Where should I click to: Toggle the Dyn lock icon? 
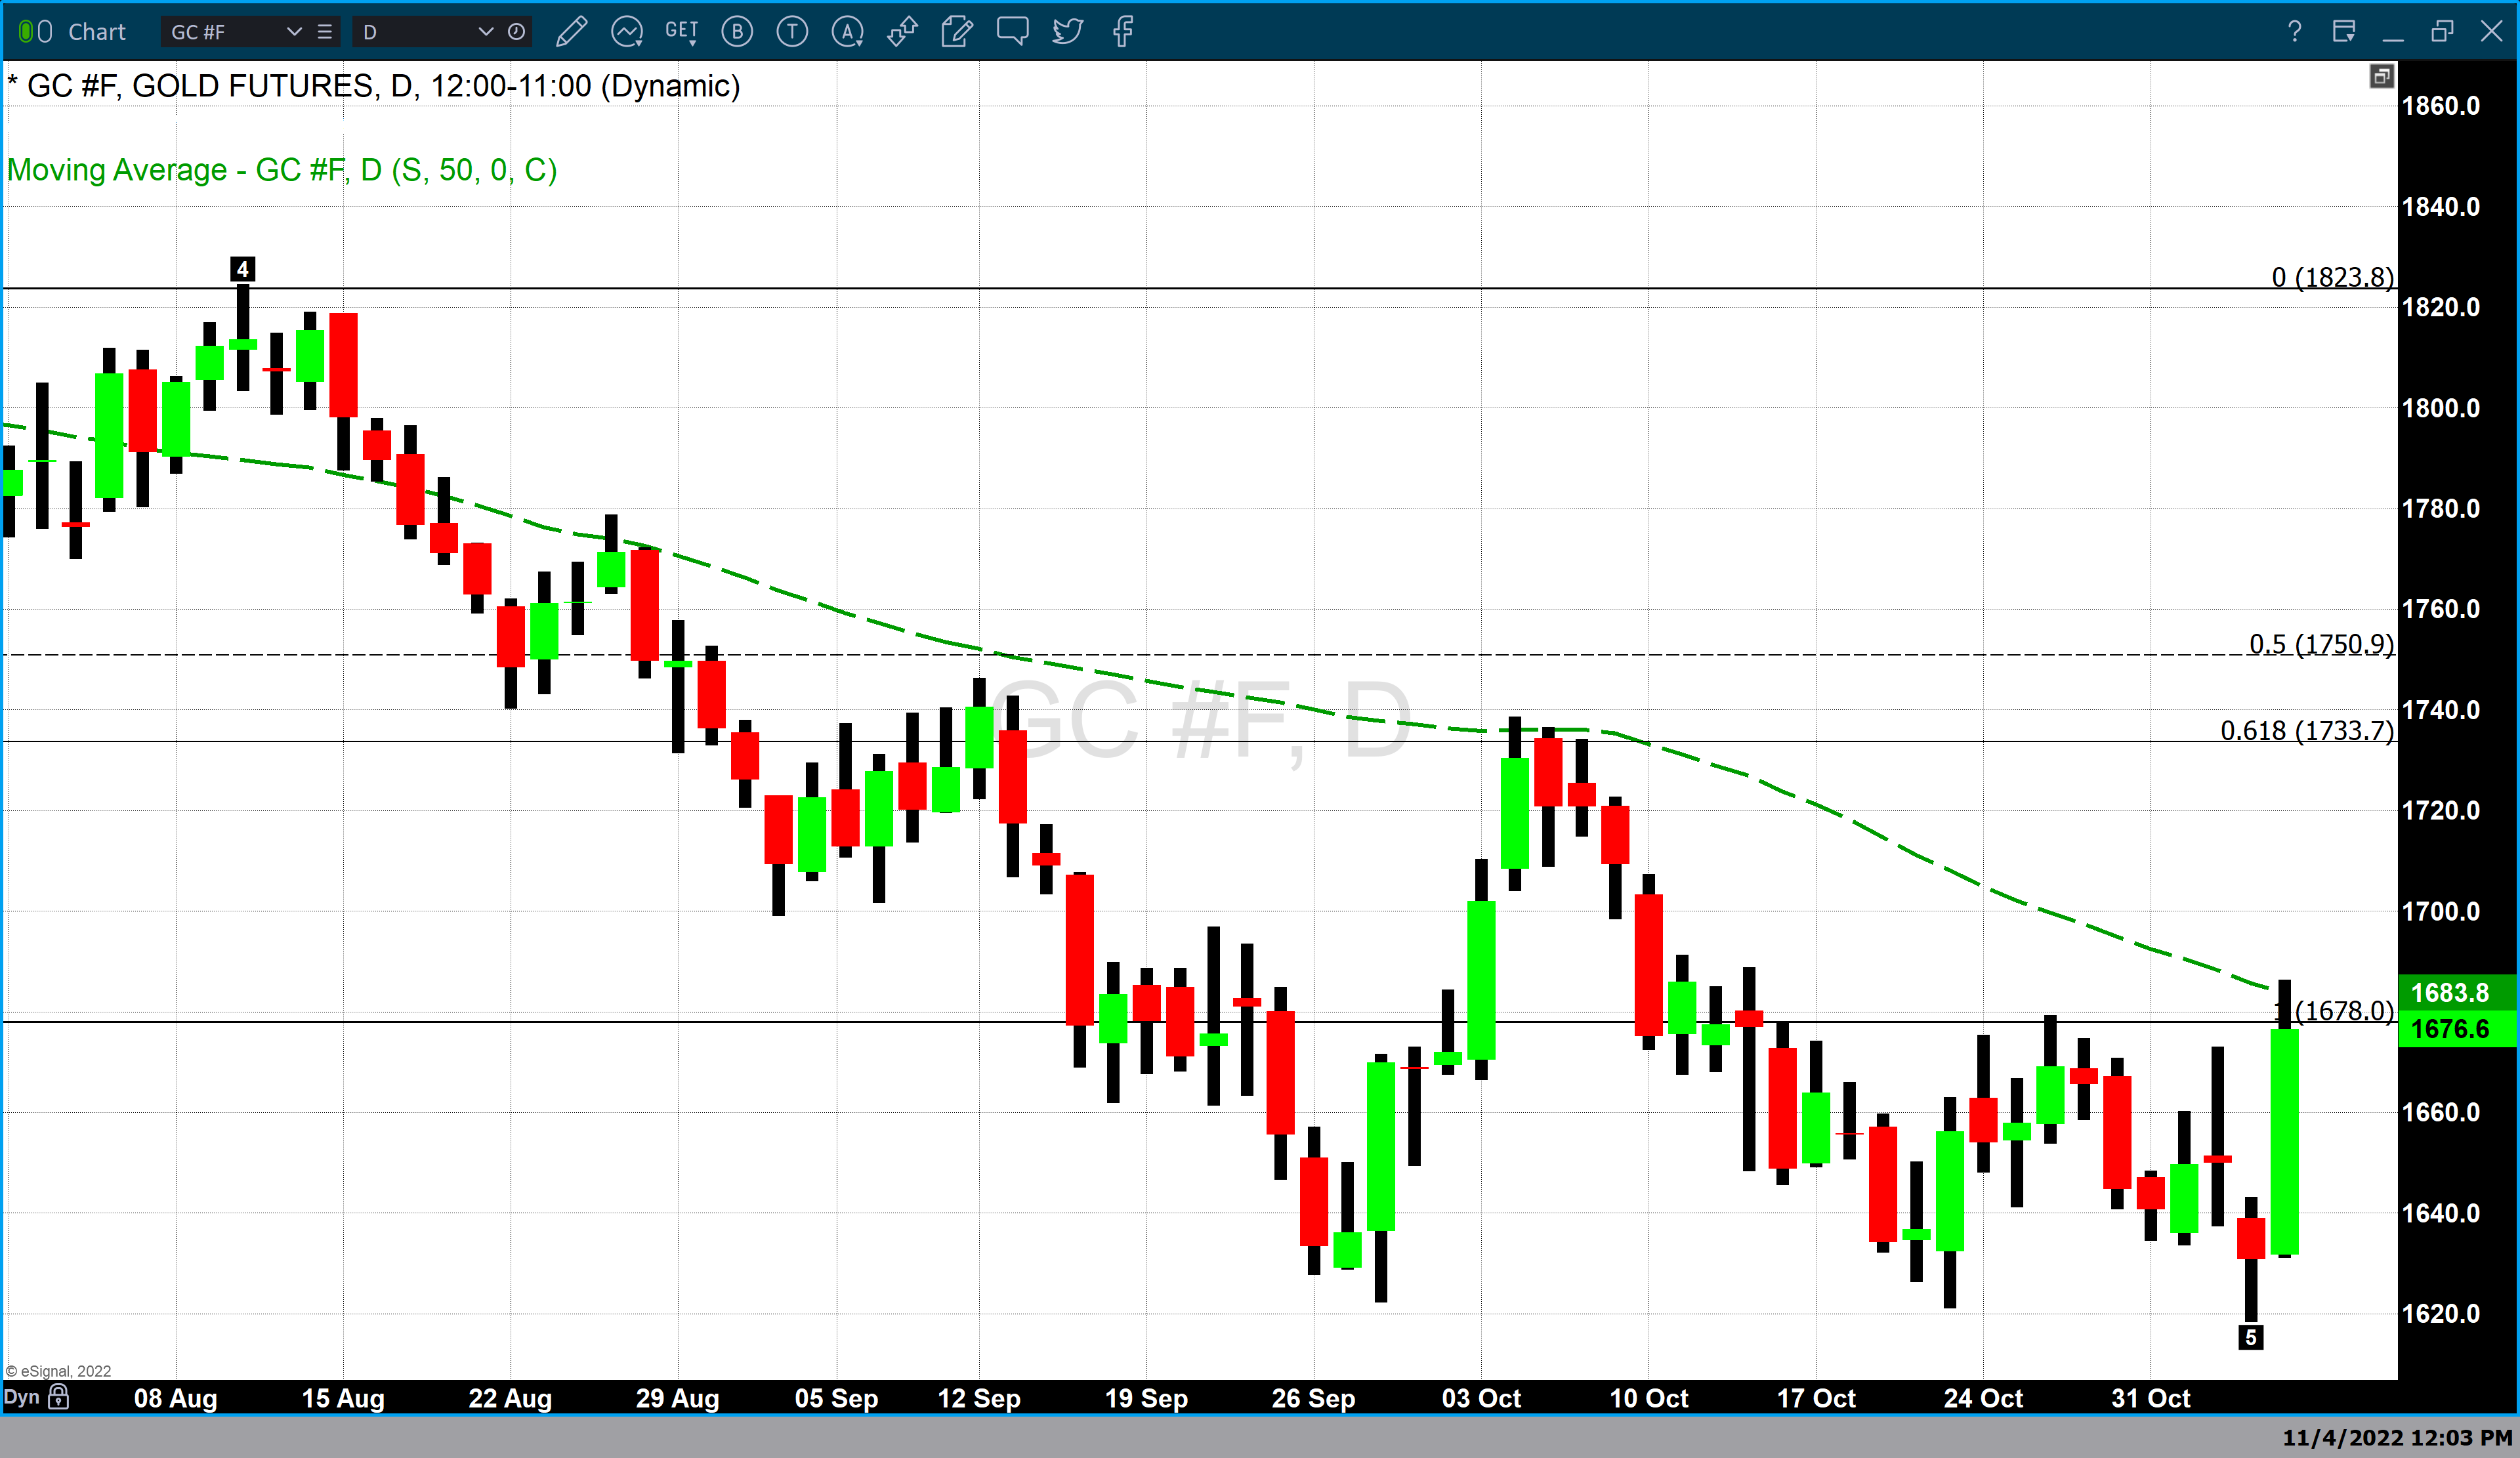59,1397
